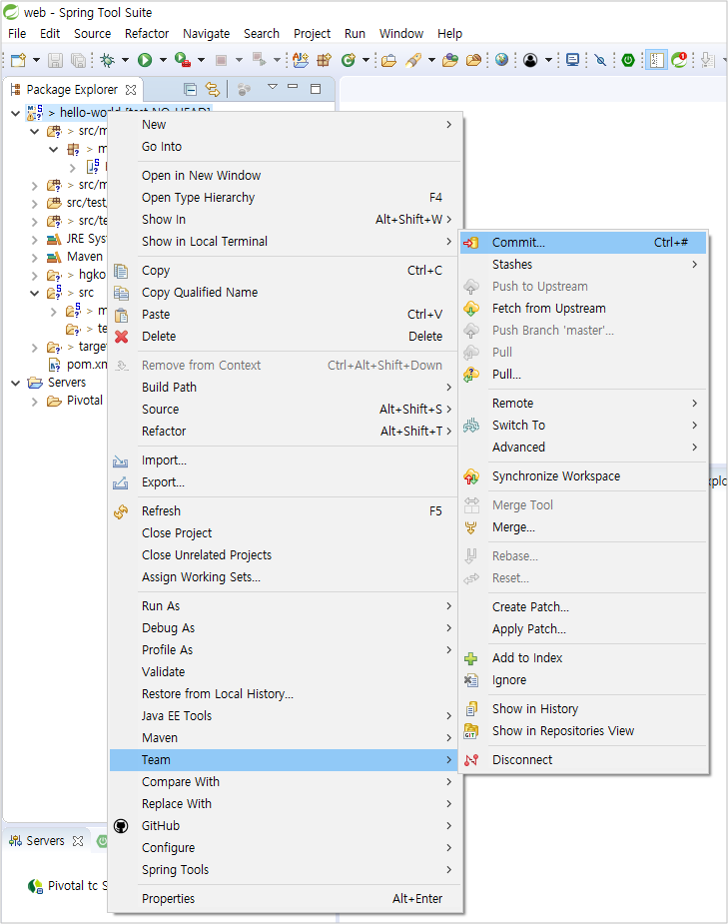Expand the JRE System Library node

point(34,240)
